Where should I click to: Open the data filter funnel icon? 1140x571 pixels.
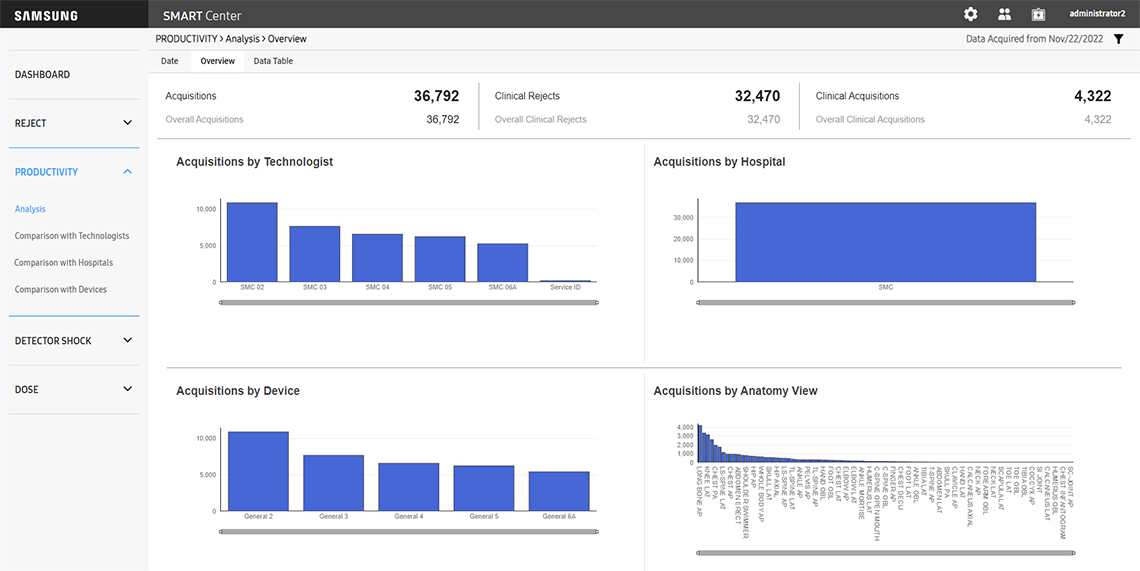point(1119,39)
